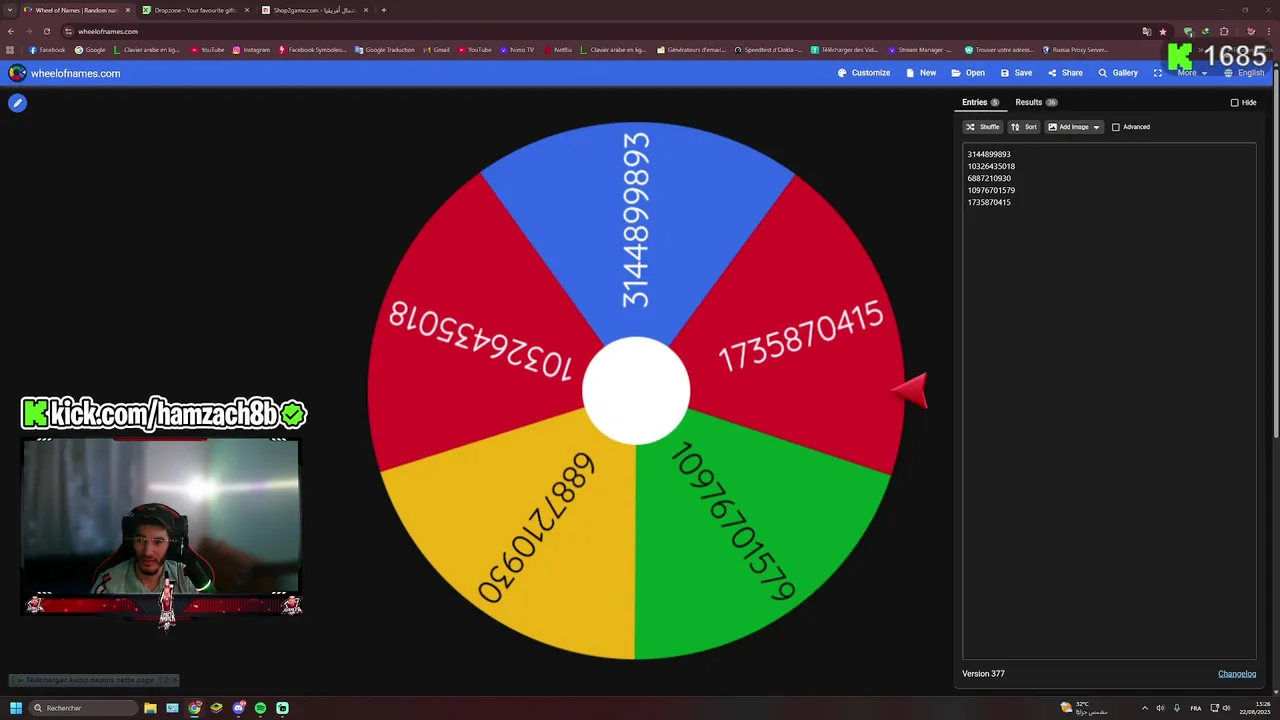Open the Stream Manager bookmark

[920, 50]
